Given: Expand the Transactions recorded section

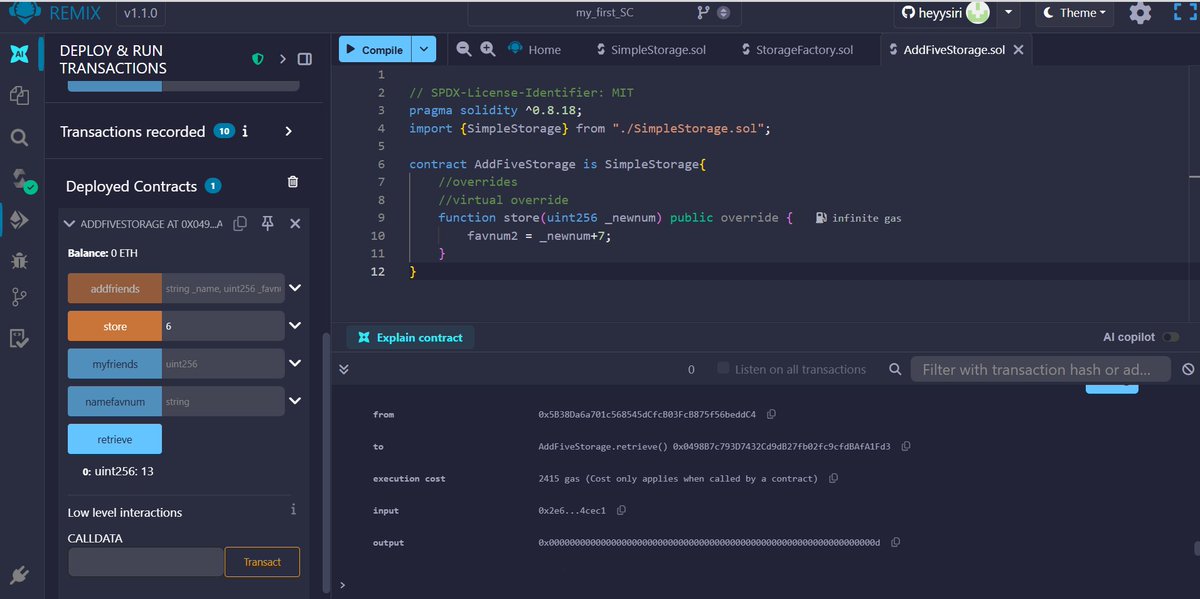Looking at the screenshot, I should tap(289, 131).
